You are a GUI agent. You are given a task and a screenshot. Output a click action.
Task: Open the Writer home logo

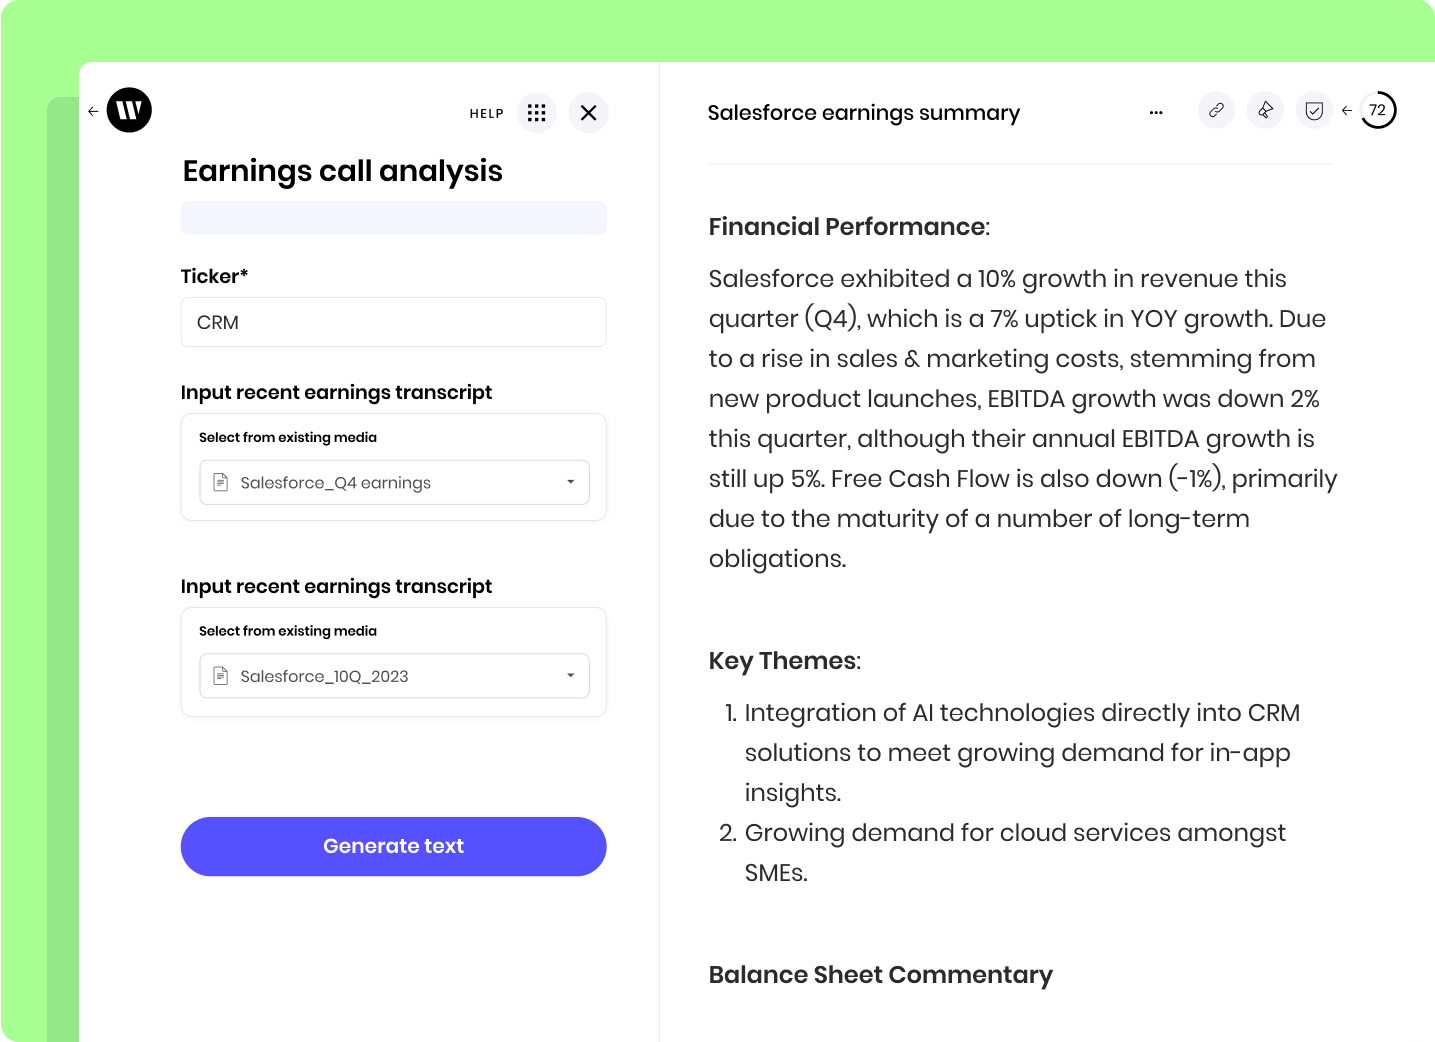[x=127, y=110]
